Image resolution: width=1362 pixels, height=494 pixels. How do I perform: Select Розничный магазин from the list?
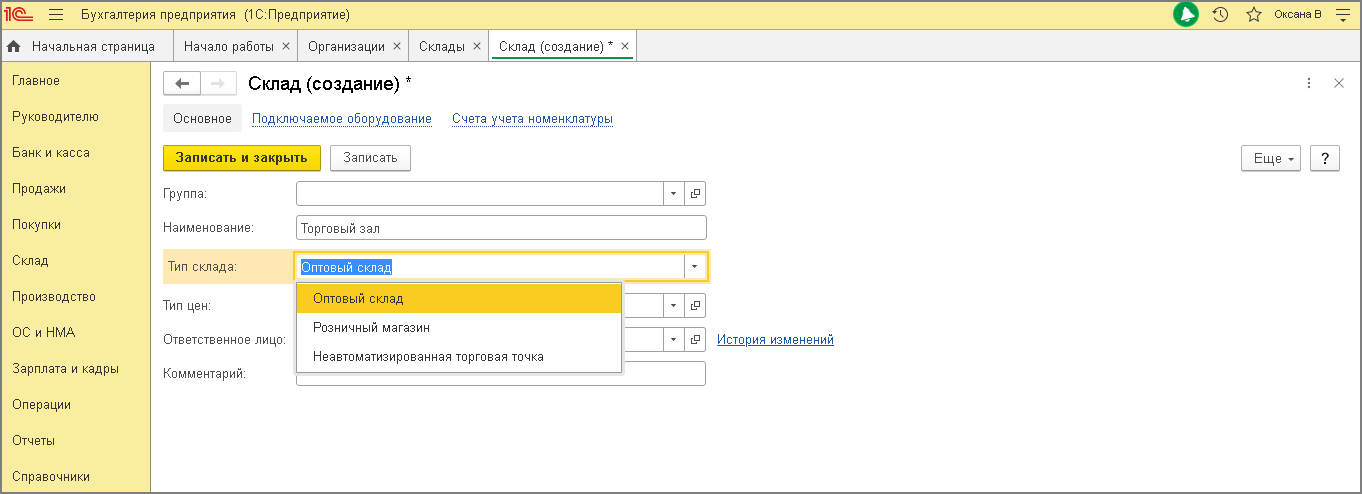click(371, 327)
